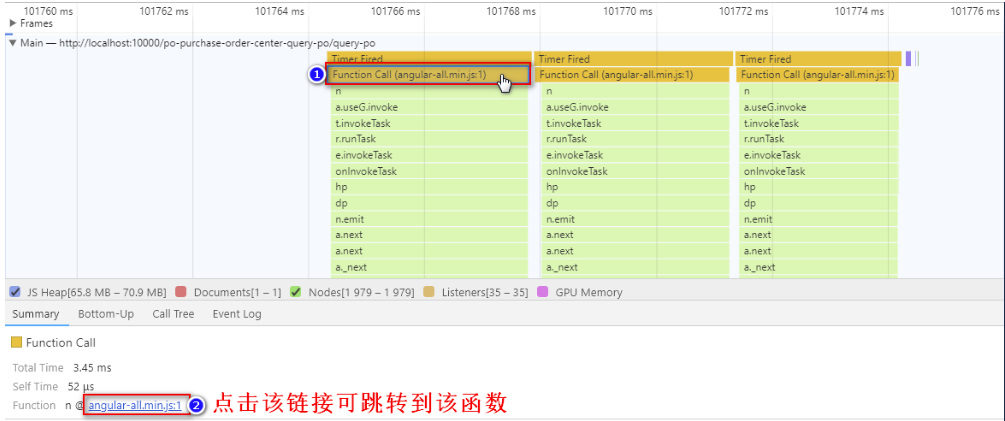Switch to the Summary tab

(36, 314)
